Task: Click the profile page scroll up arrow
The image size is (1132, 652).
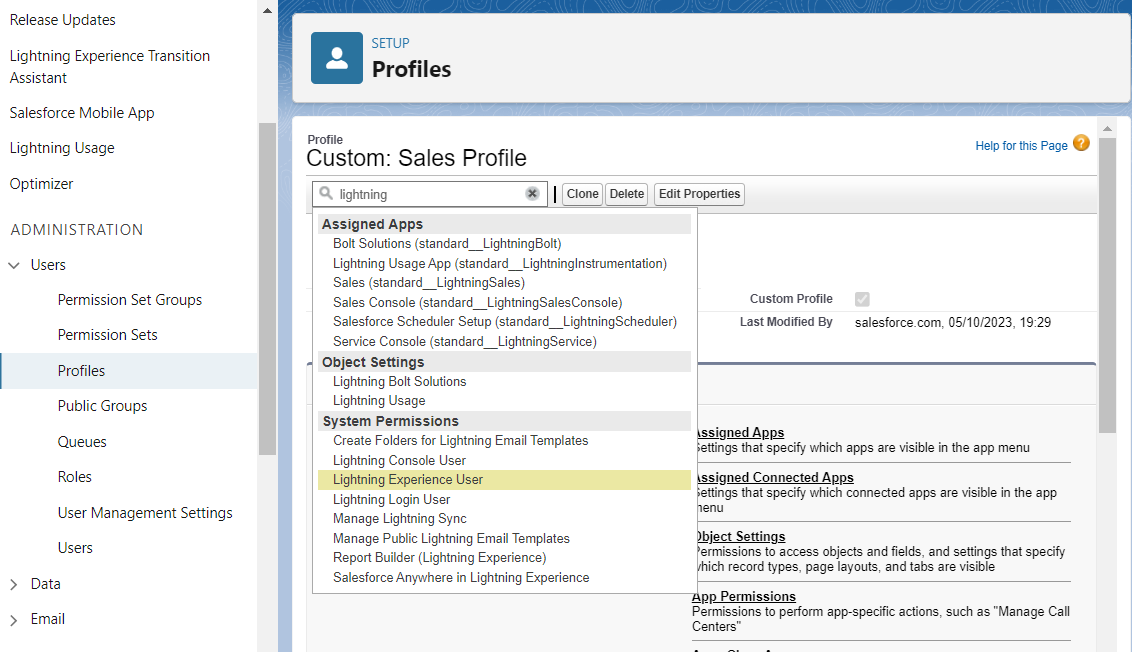Action: pos(1107,129)
